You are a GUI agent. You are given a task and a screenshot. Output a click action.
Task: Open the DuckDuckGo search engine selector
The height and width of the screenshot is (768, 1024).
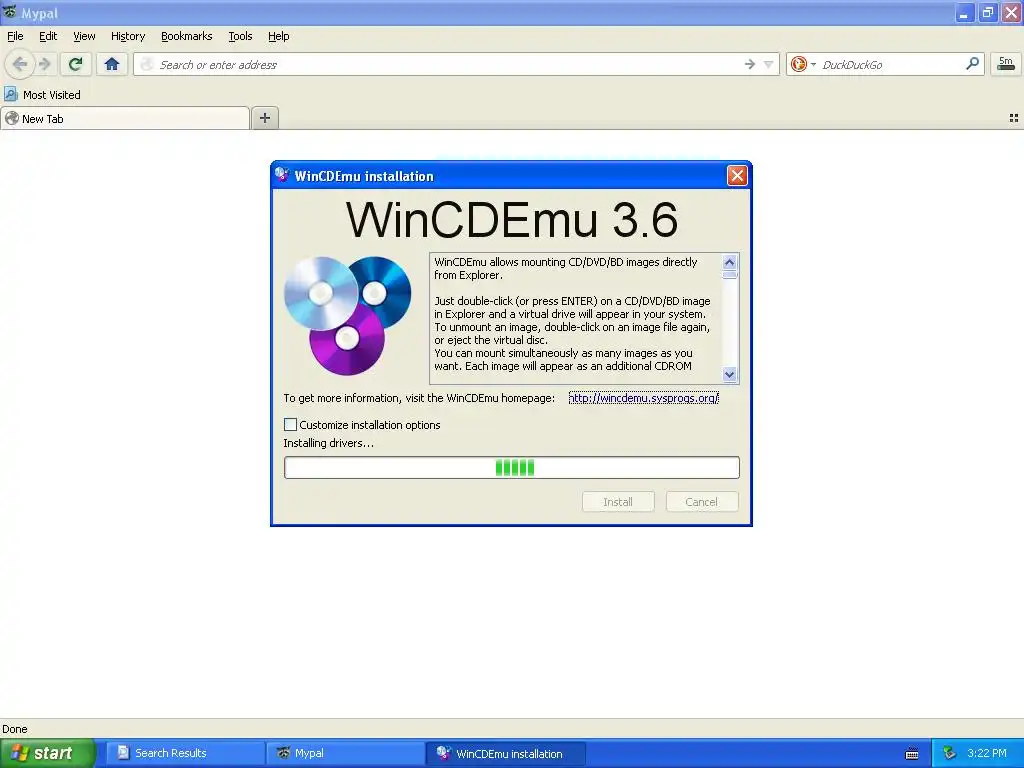803,64
